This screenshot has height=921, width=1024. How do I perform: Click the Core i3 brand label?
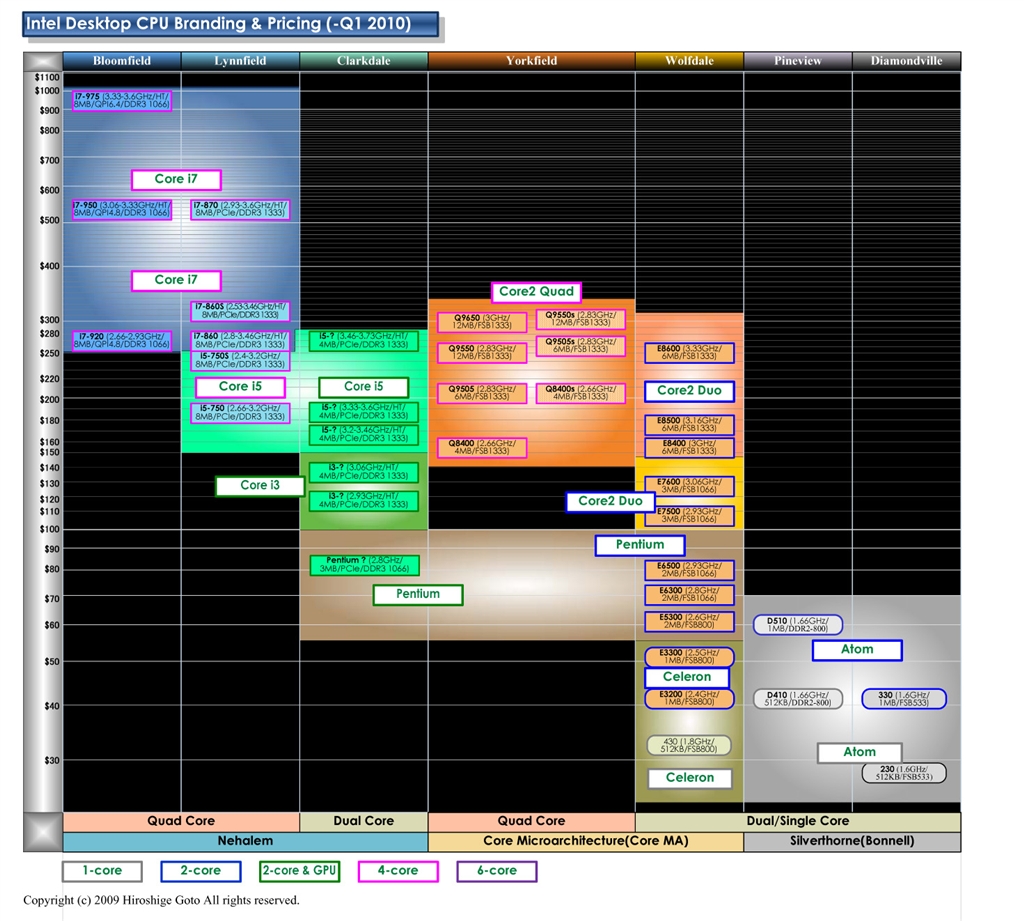(x=260, y=485)
